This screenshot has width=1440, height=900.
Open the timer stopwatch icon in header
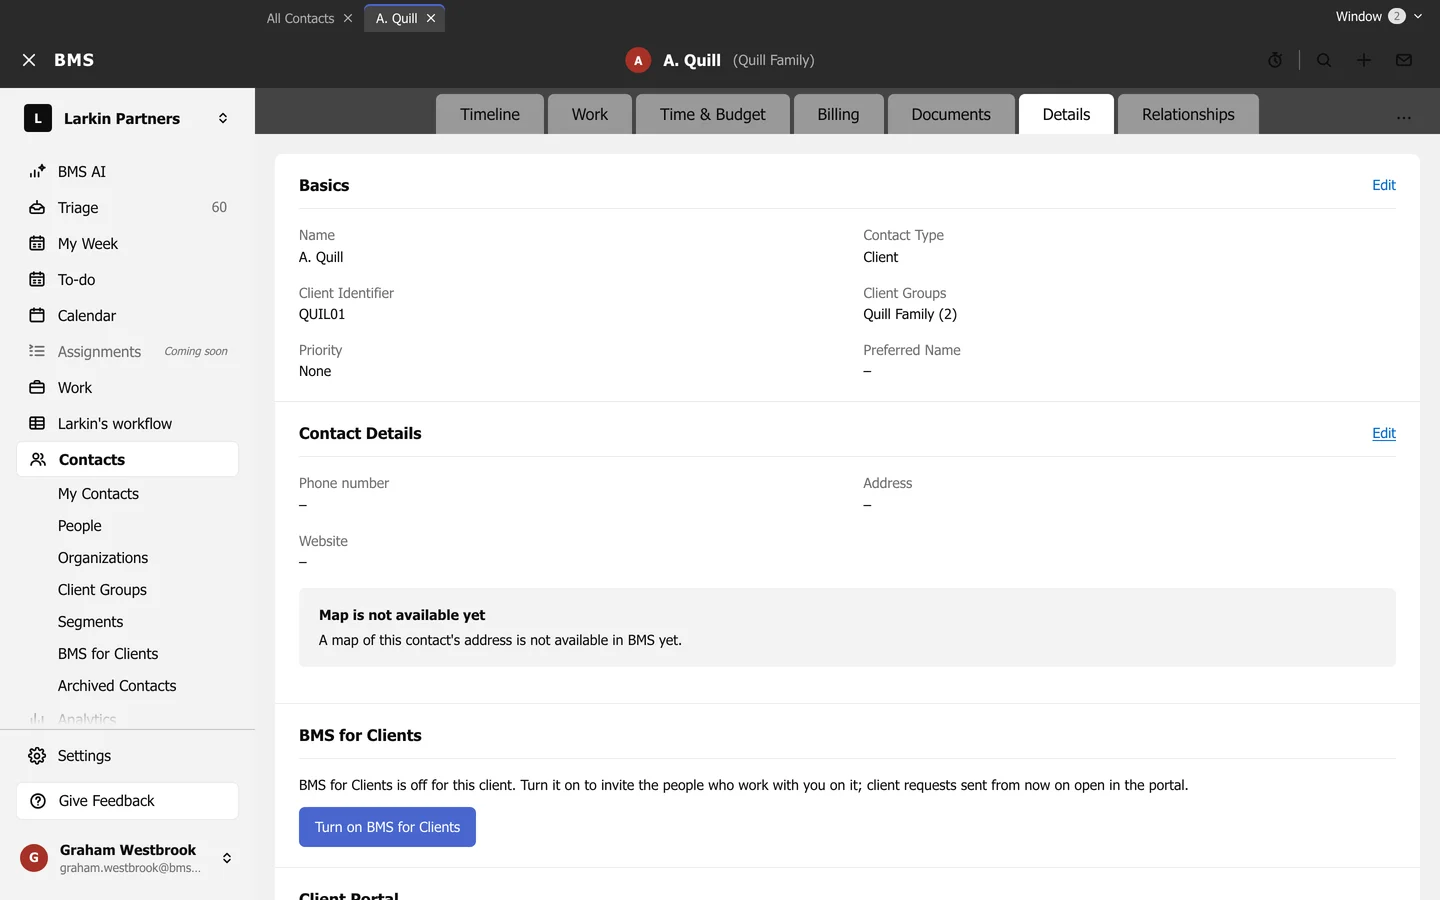coord(1275,60)
